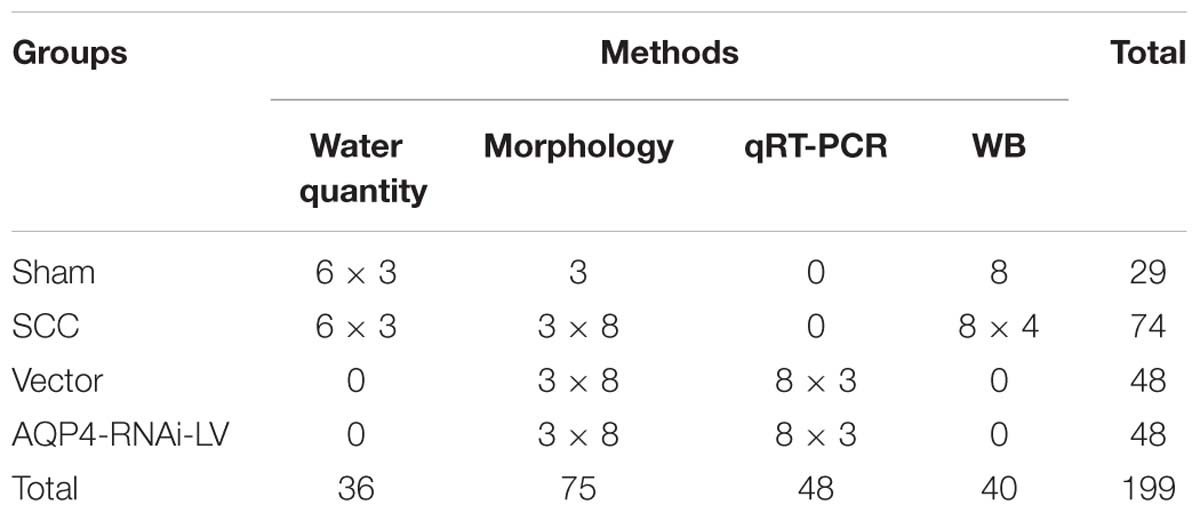
Task: Click Morphology column total 75
Action: (x=578, y=488)
